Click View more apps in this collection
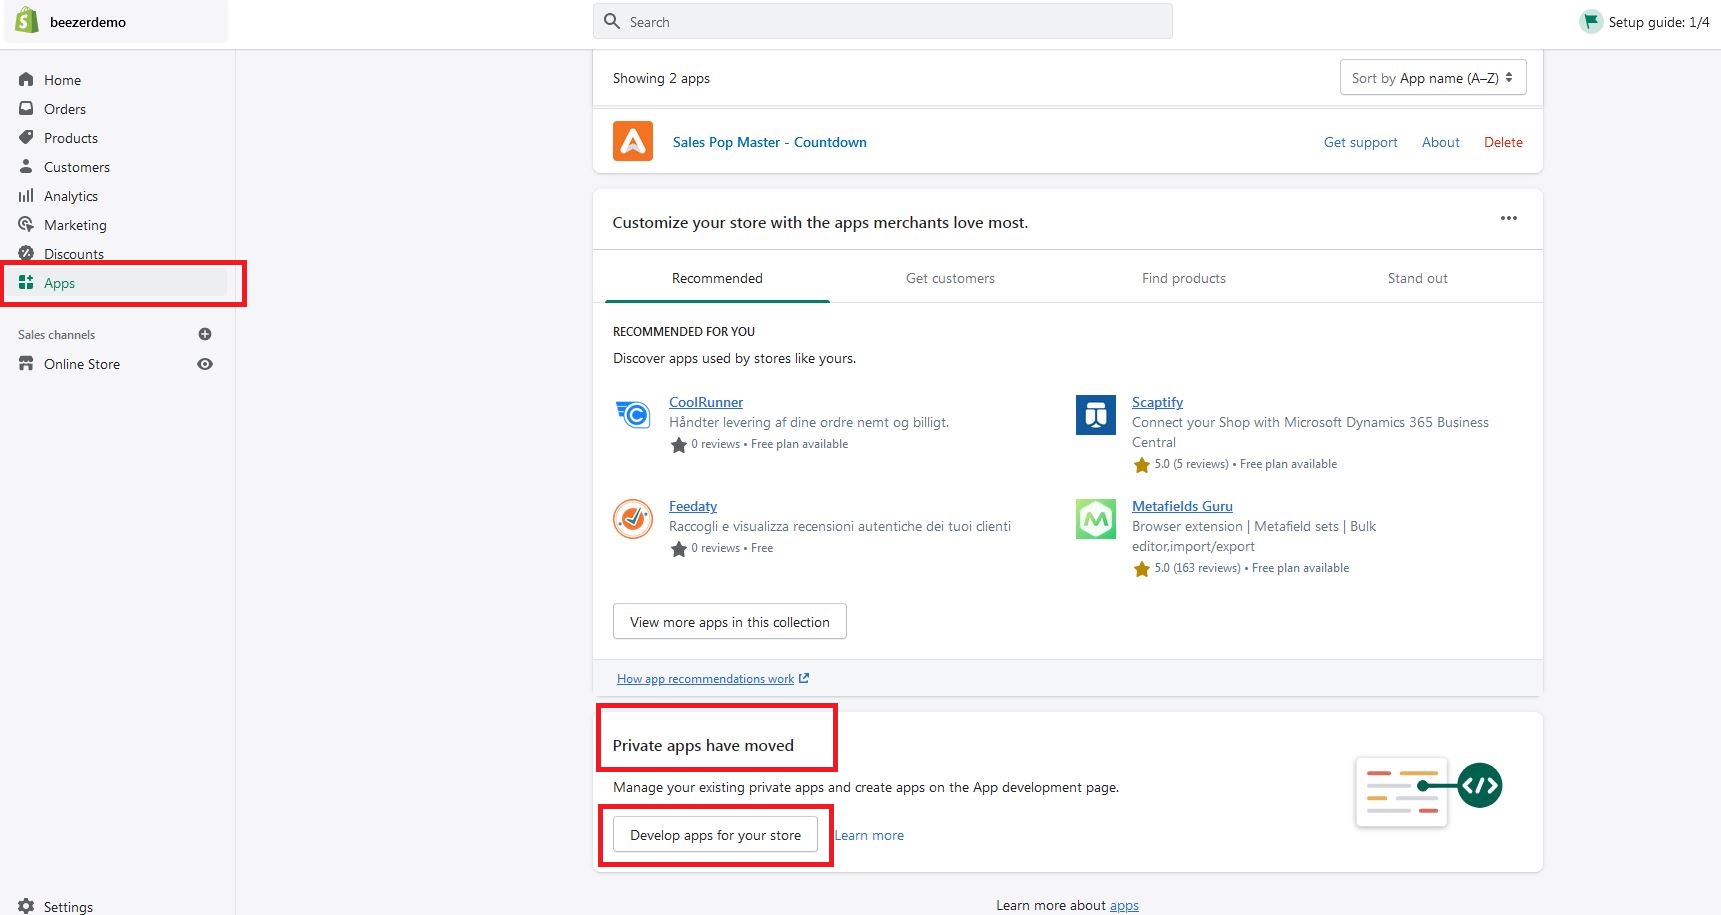 coord(729,622)
